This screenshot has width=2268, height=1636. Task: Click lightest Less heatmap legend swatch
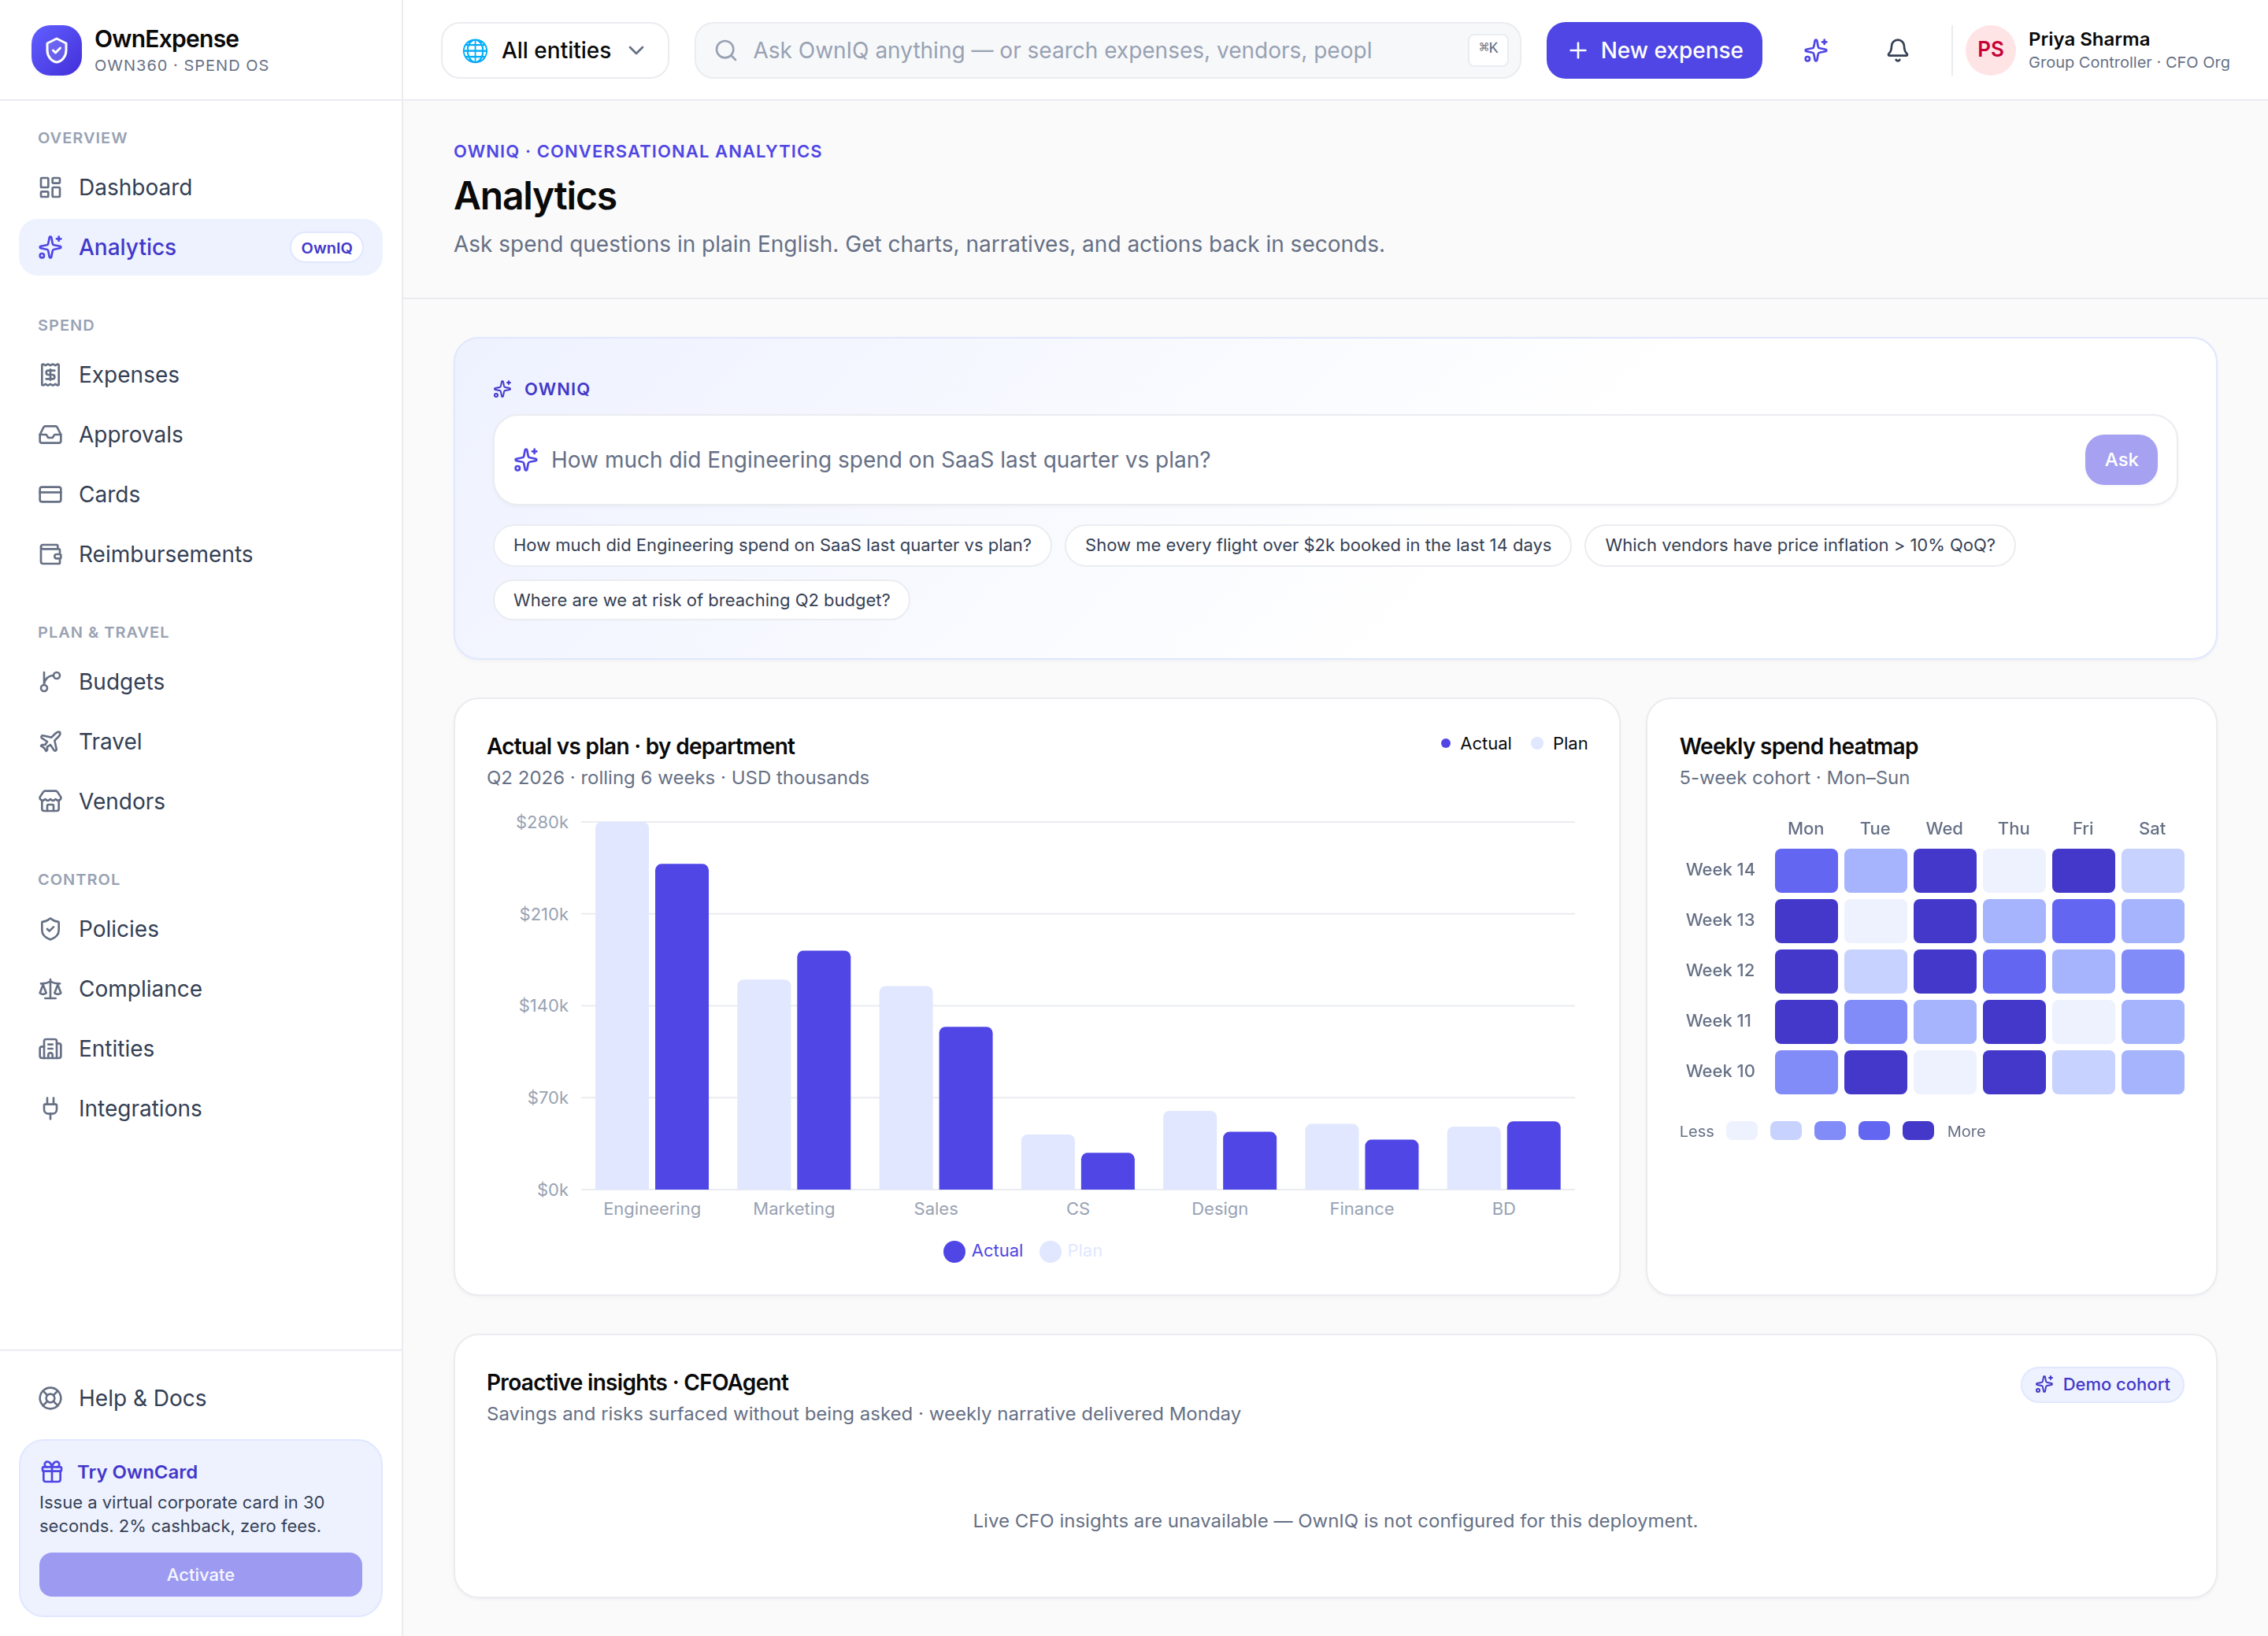(x=1741, y=1131)
